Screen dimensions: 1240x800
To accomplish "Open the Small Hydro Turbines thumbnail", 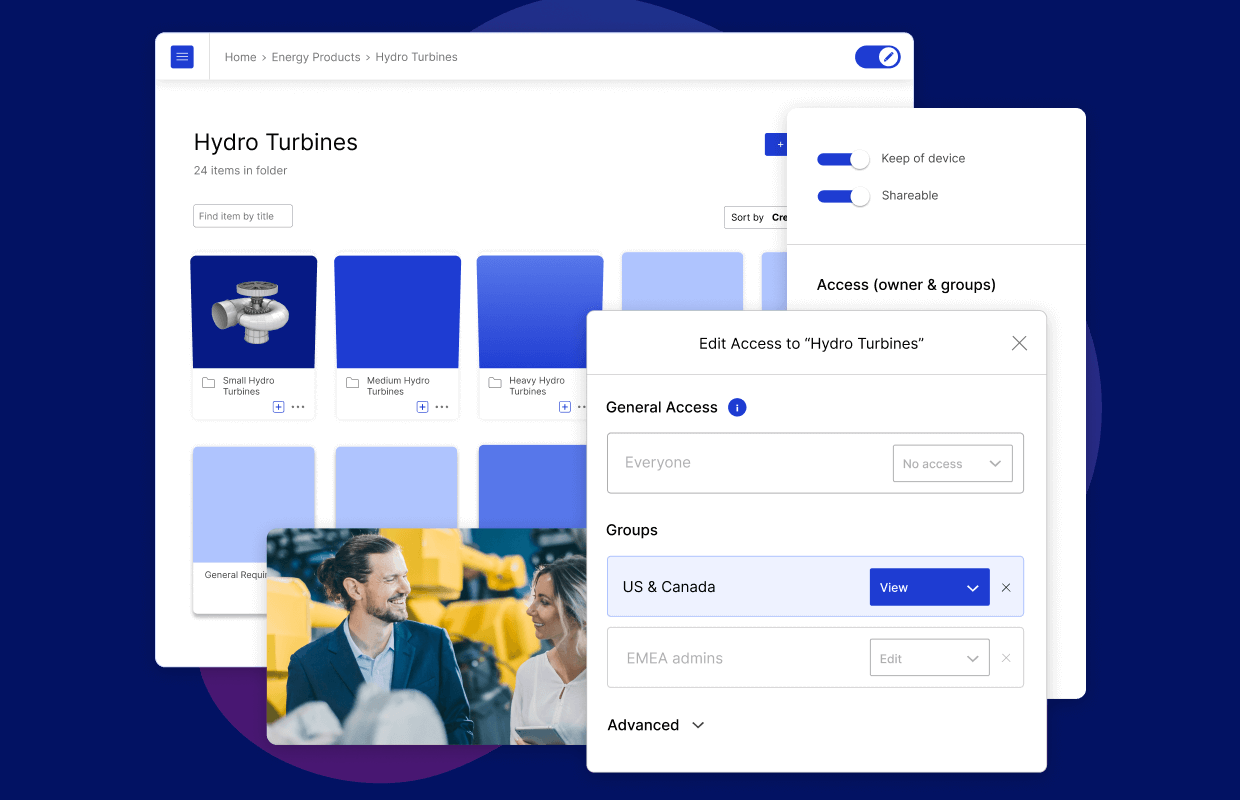I will point(254,312).
